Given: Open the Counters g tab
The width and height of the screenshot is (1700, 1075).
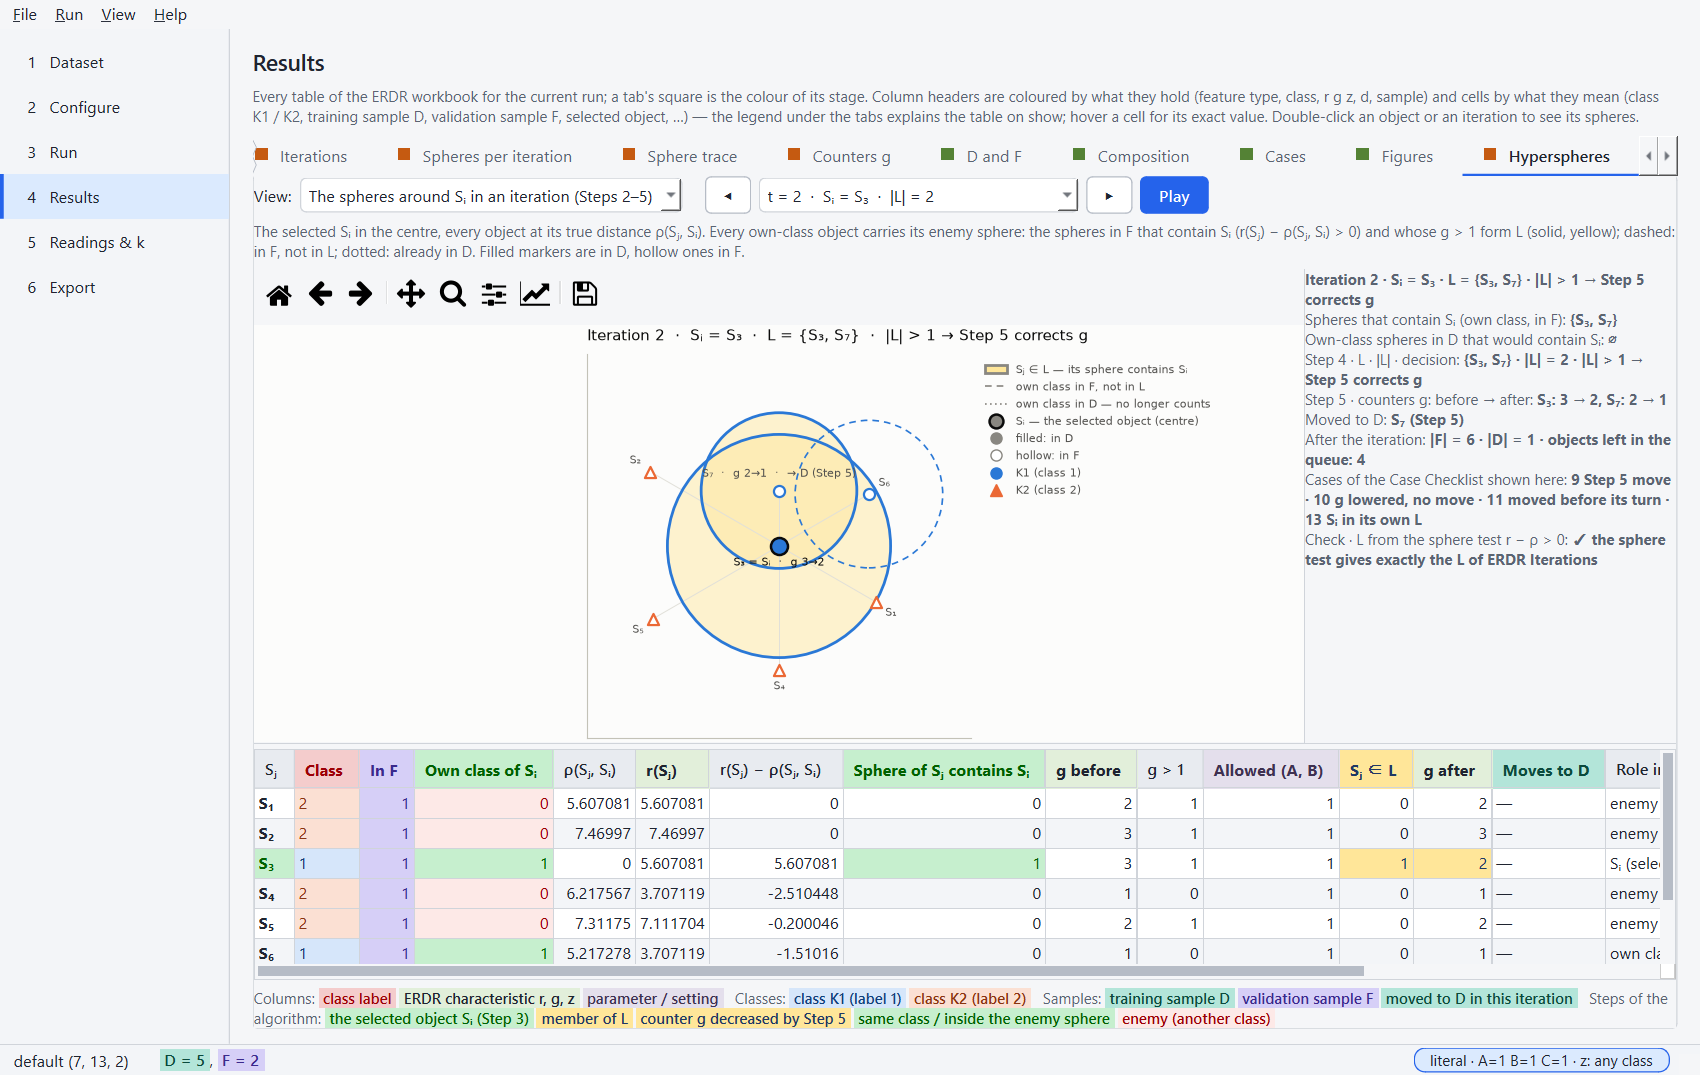Looking at the screenshot, I should click(839, 156).
